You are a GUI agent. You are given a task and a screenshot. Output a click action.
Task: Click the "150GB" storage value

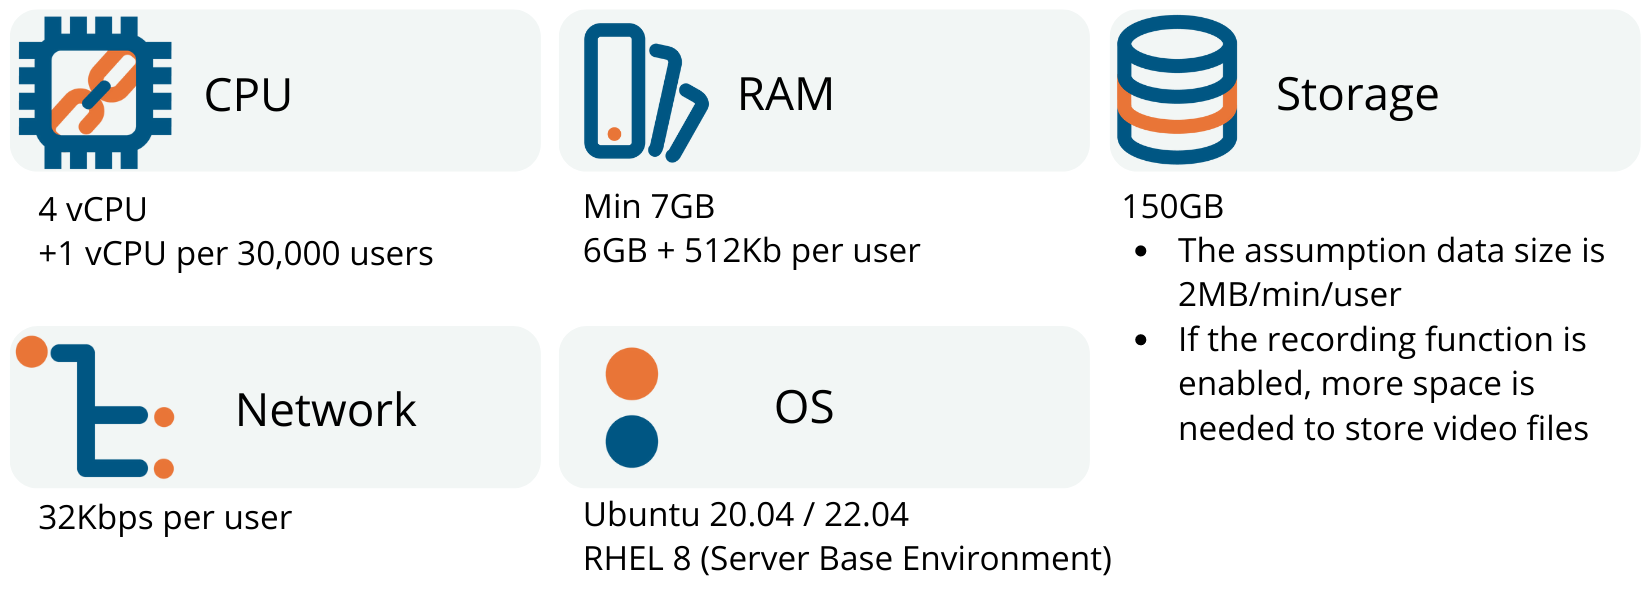pos(1173,206)
